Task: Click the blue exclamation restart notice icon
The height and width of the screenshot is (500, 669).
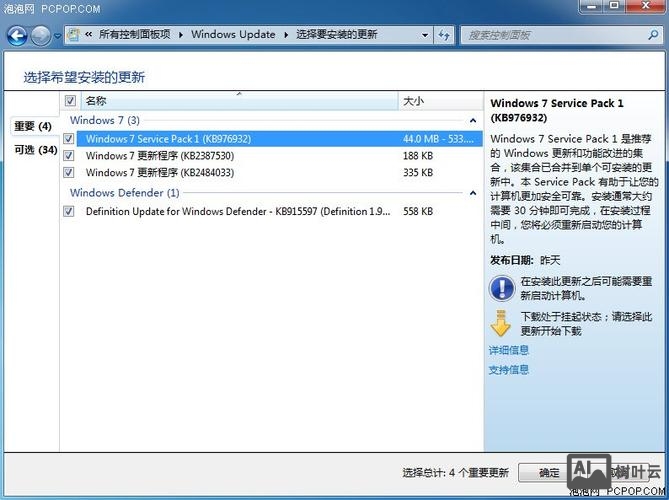Action: 502,288
